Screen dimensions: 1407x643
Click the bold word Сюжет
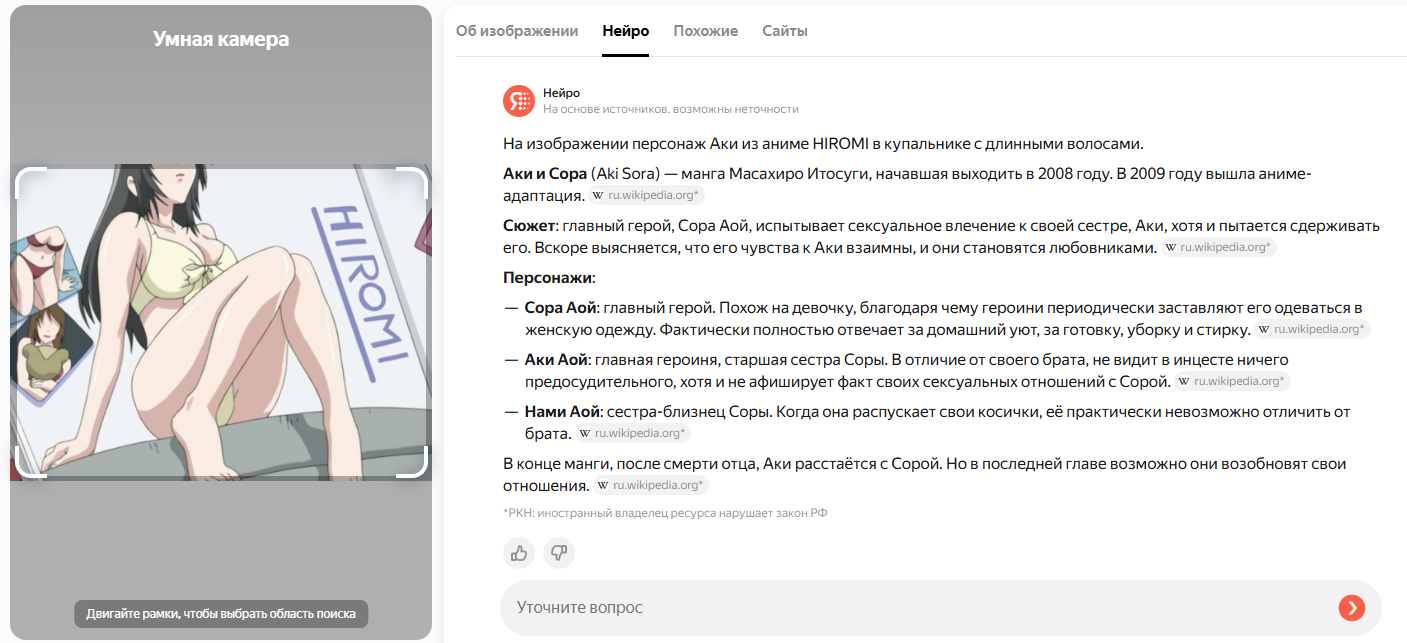tap(529, 226)
